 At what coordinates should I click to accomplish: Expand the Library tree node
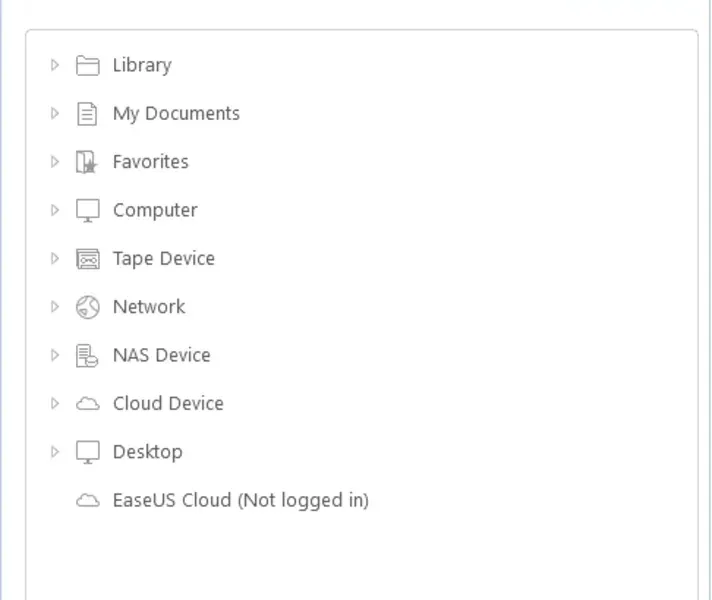pos(55,66)
